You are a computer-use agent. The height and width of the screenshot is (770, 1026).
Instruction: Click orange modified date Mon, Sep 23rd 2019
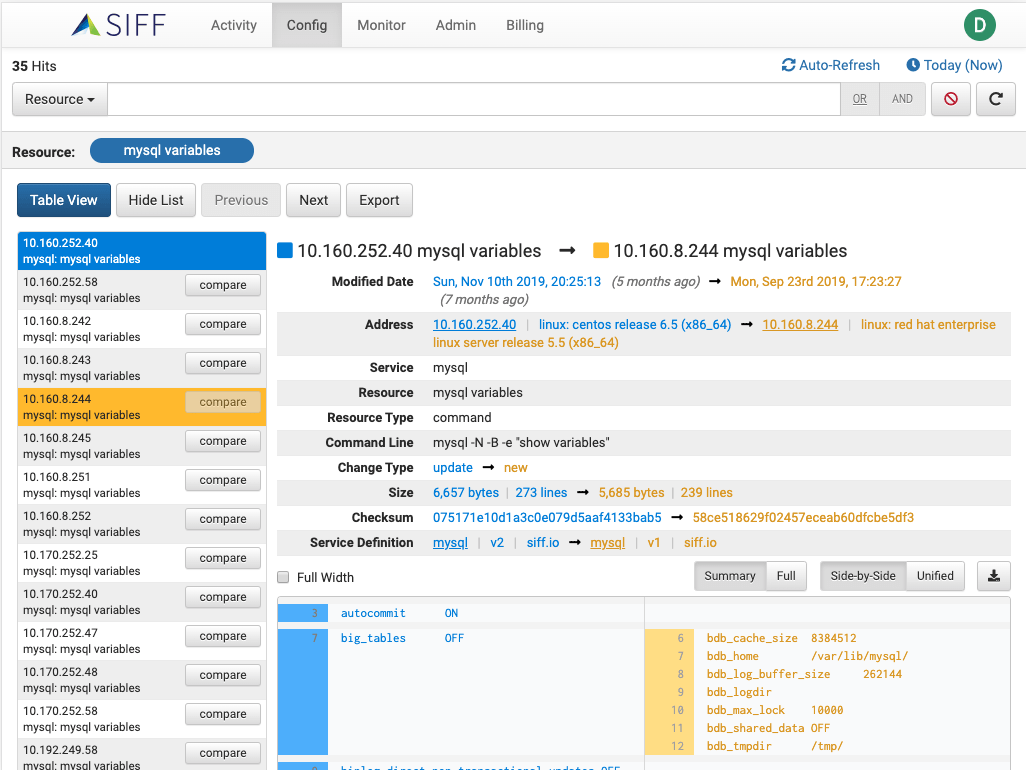point(815,281)
